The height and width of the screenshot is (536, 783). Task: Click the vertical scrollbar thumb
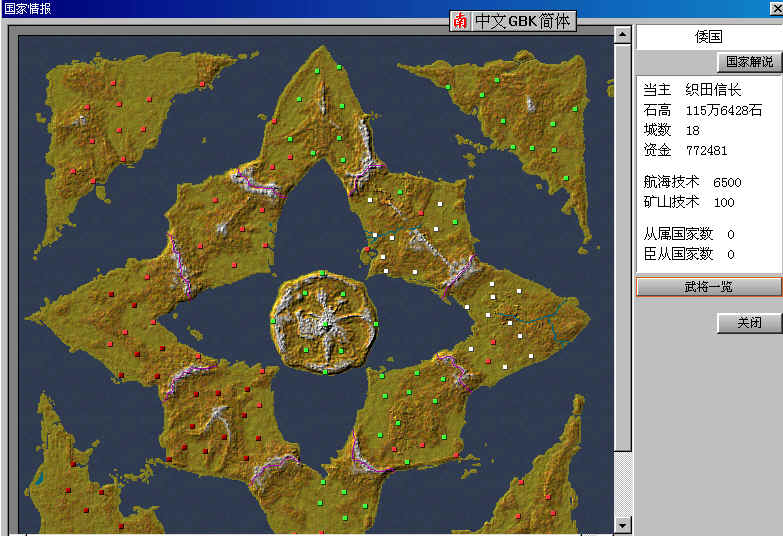pyautogui.click(x=622, y=247)
